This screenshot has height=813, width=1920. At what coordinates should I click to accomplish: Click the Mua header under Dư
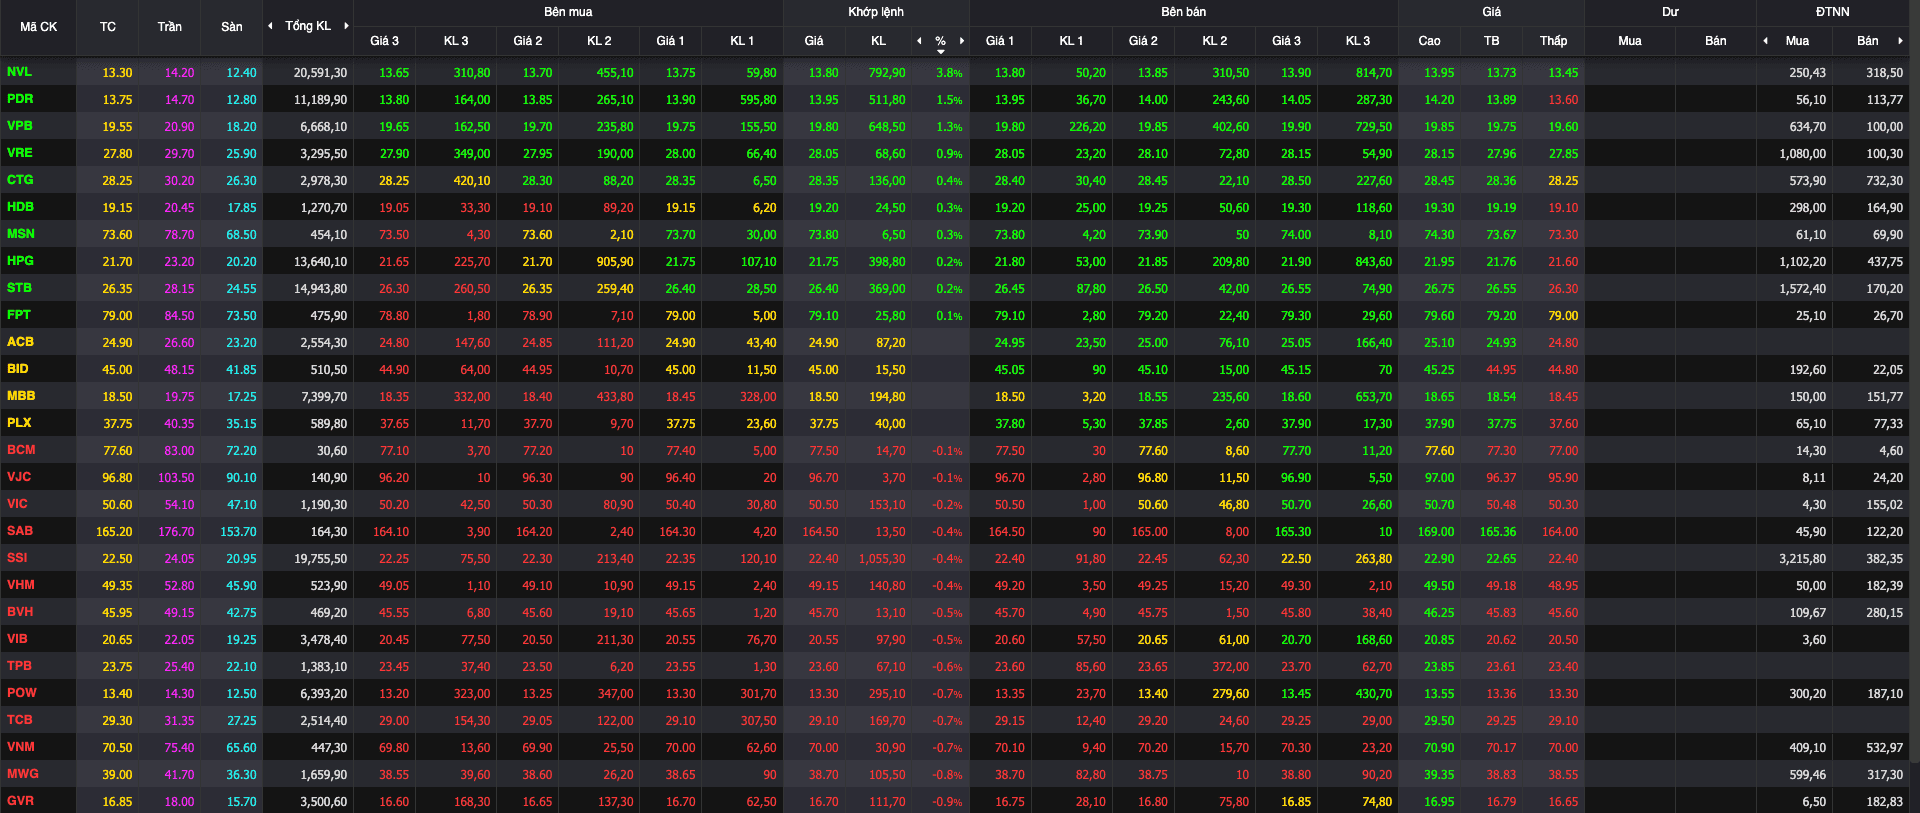coord(1629,41)
